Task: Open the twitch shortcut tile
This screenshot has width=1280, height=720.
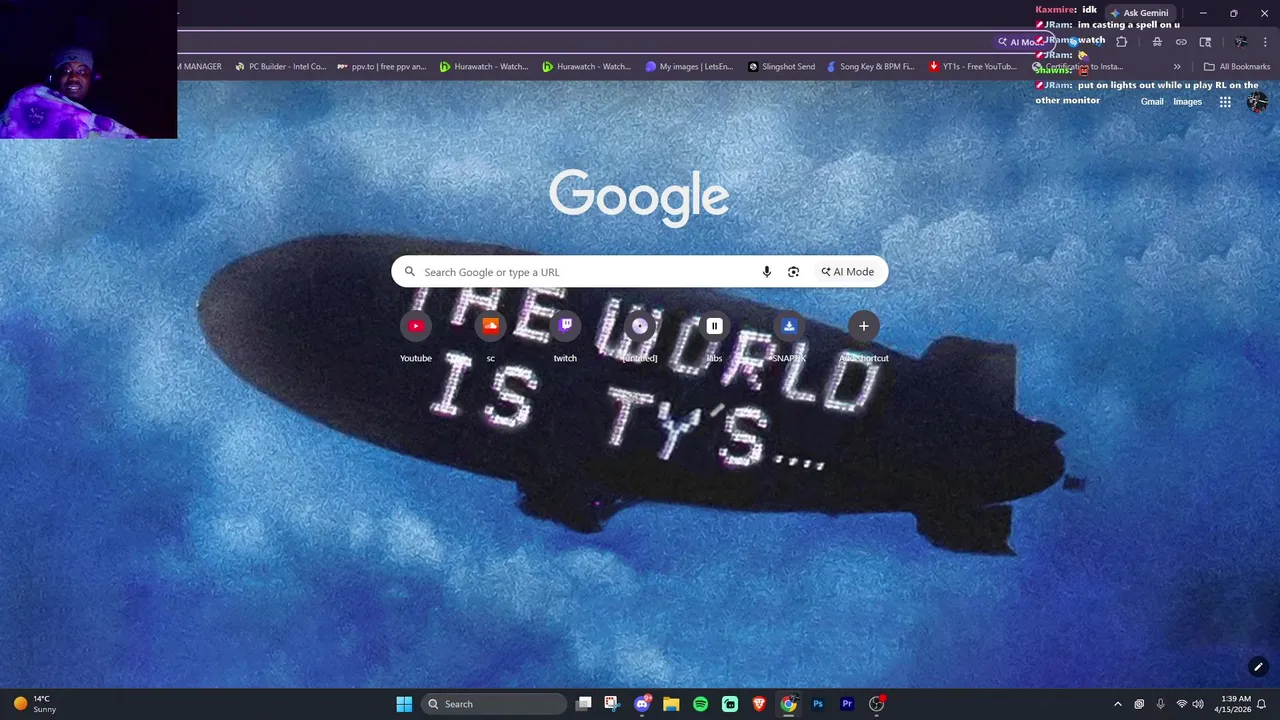Action: tap(565, 338)
